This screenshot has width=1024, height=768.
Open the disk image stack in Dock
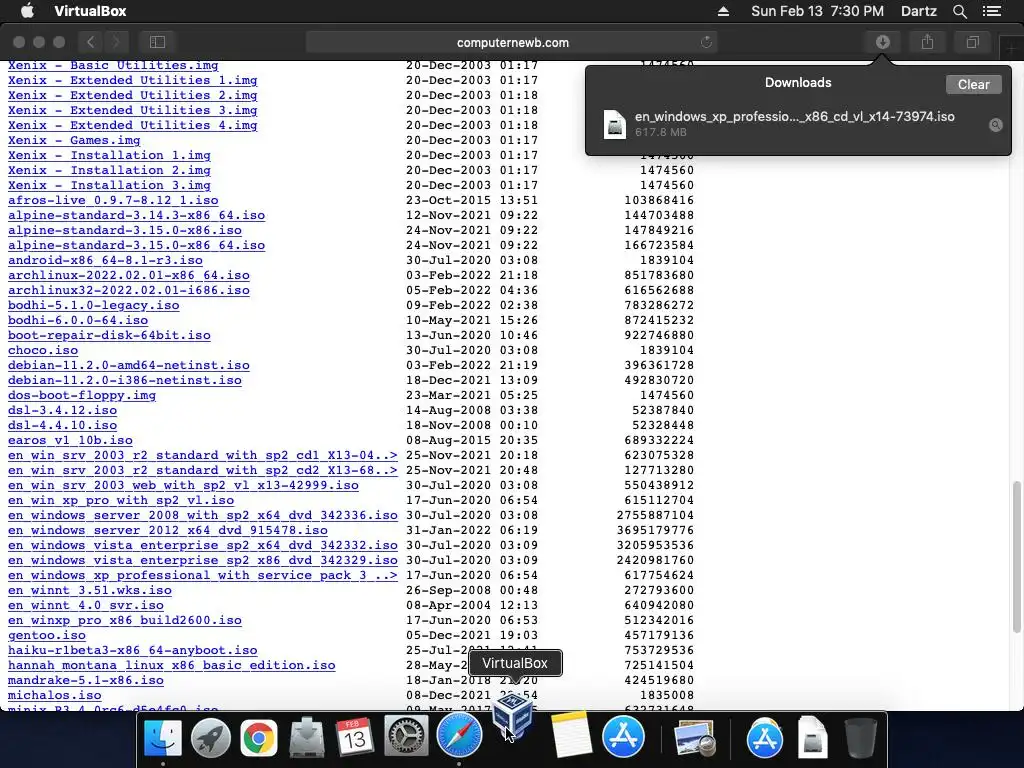coord(812,738)
